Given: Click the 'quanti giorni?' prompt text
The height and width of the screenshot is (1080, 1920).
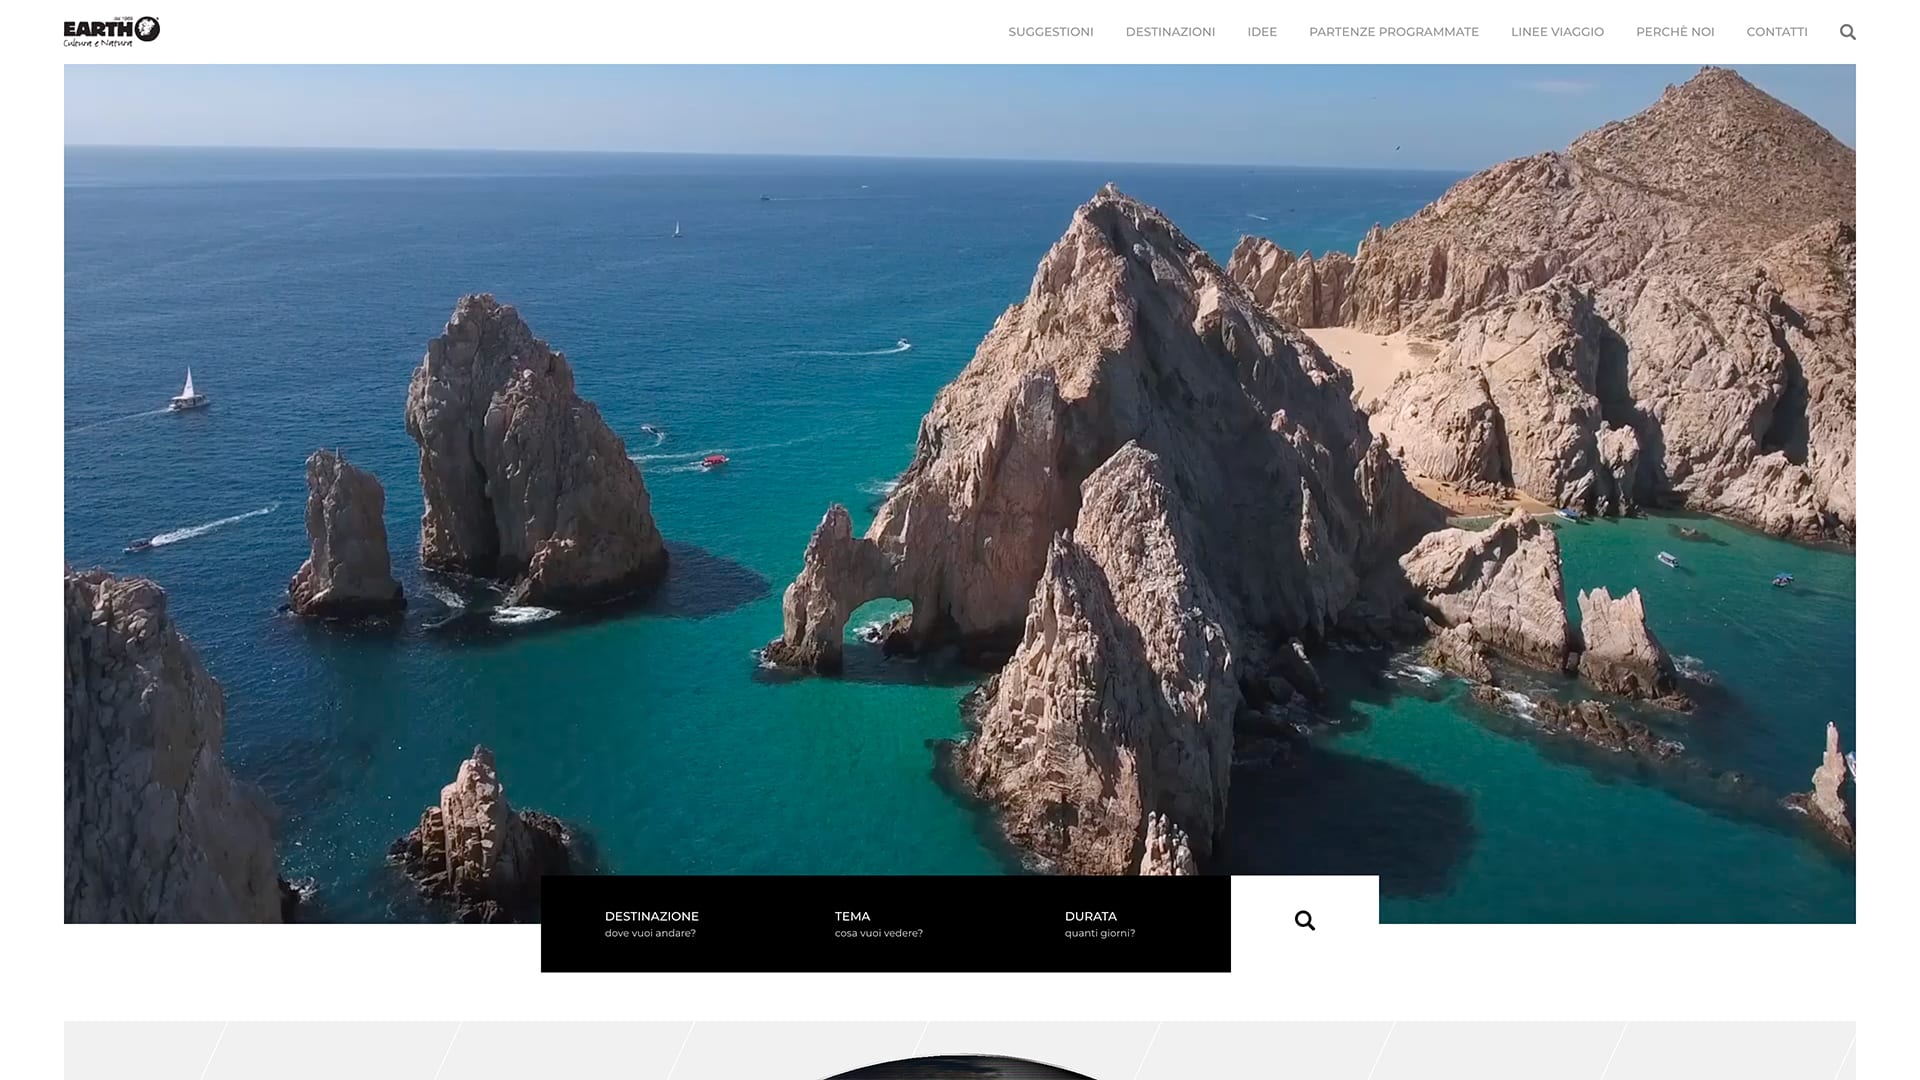Looking at the screenshot, I should [x=1099, y=934].
